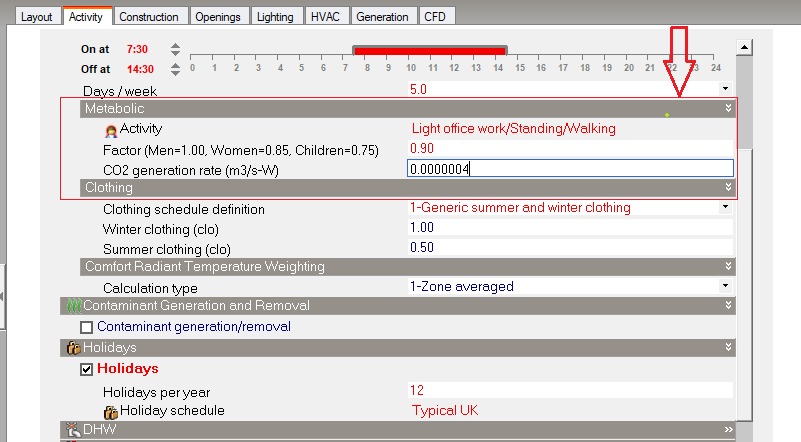Decrease the Off at time
The height and width of the screenshot is (442, 801).
pos(175,73)
